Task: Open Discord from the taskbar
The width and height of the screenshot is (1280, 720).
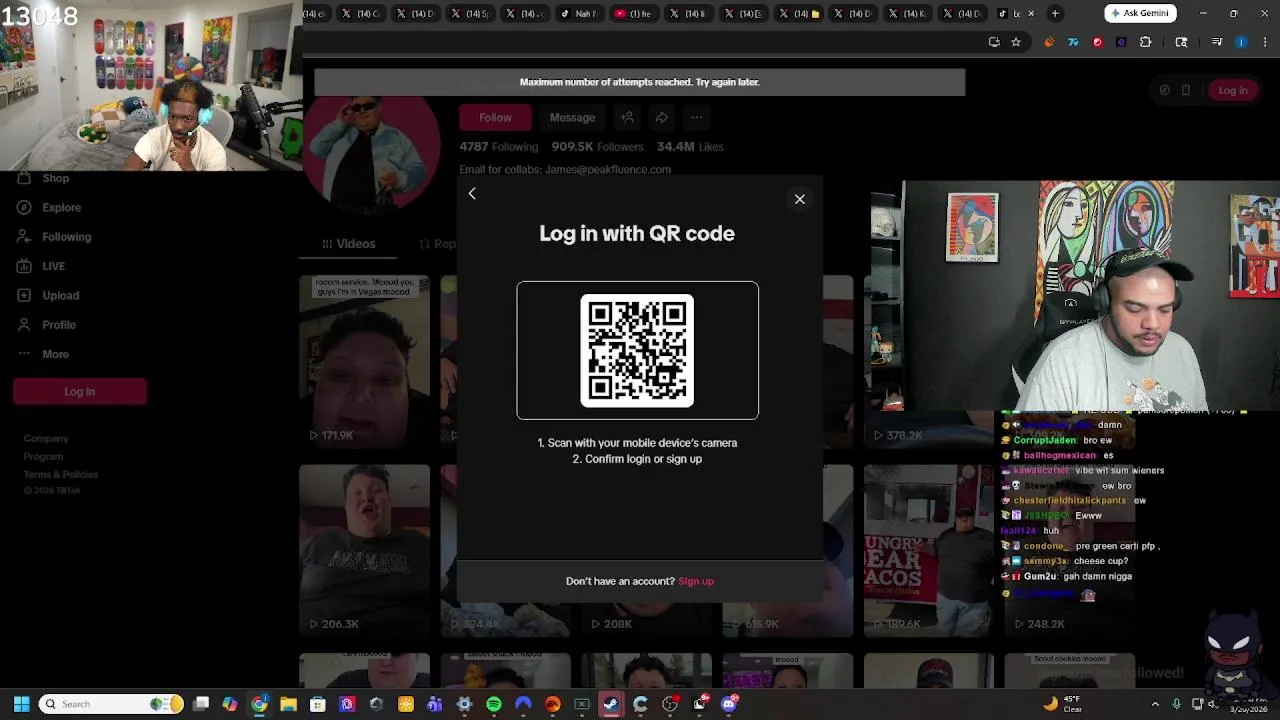Action: (729, 704)
